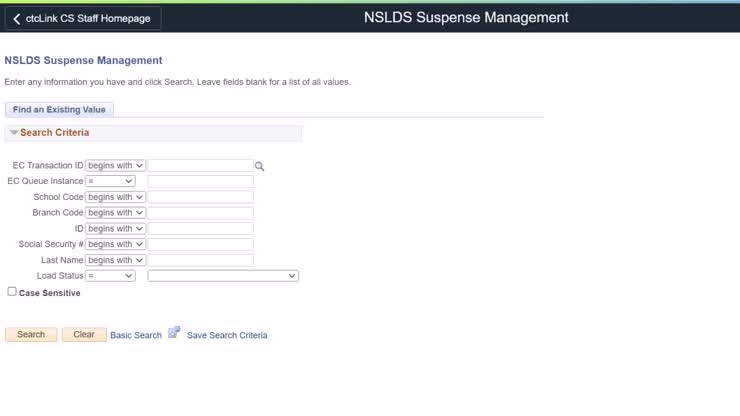Click the NSLDS Suspense Management page heading
Screen dimensions: 740x416
(x=84, y=60)
